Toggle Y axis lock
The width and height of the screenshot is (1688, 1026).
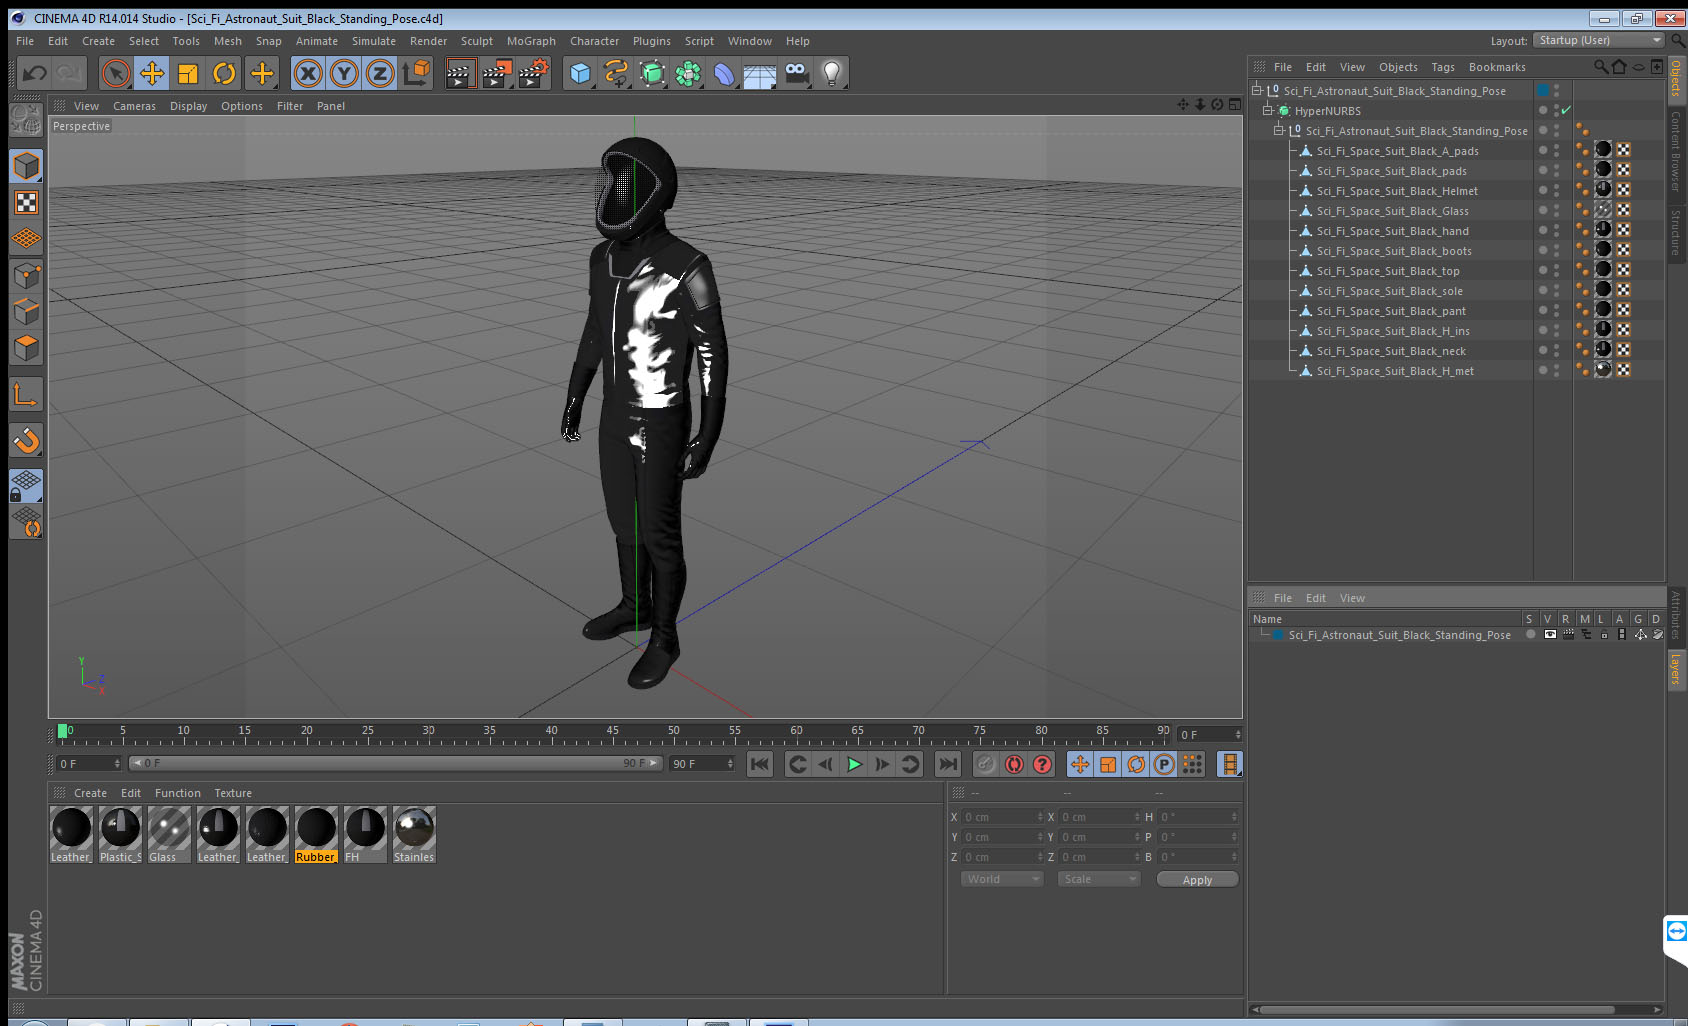tap(344, 73)
